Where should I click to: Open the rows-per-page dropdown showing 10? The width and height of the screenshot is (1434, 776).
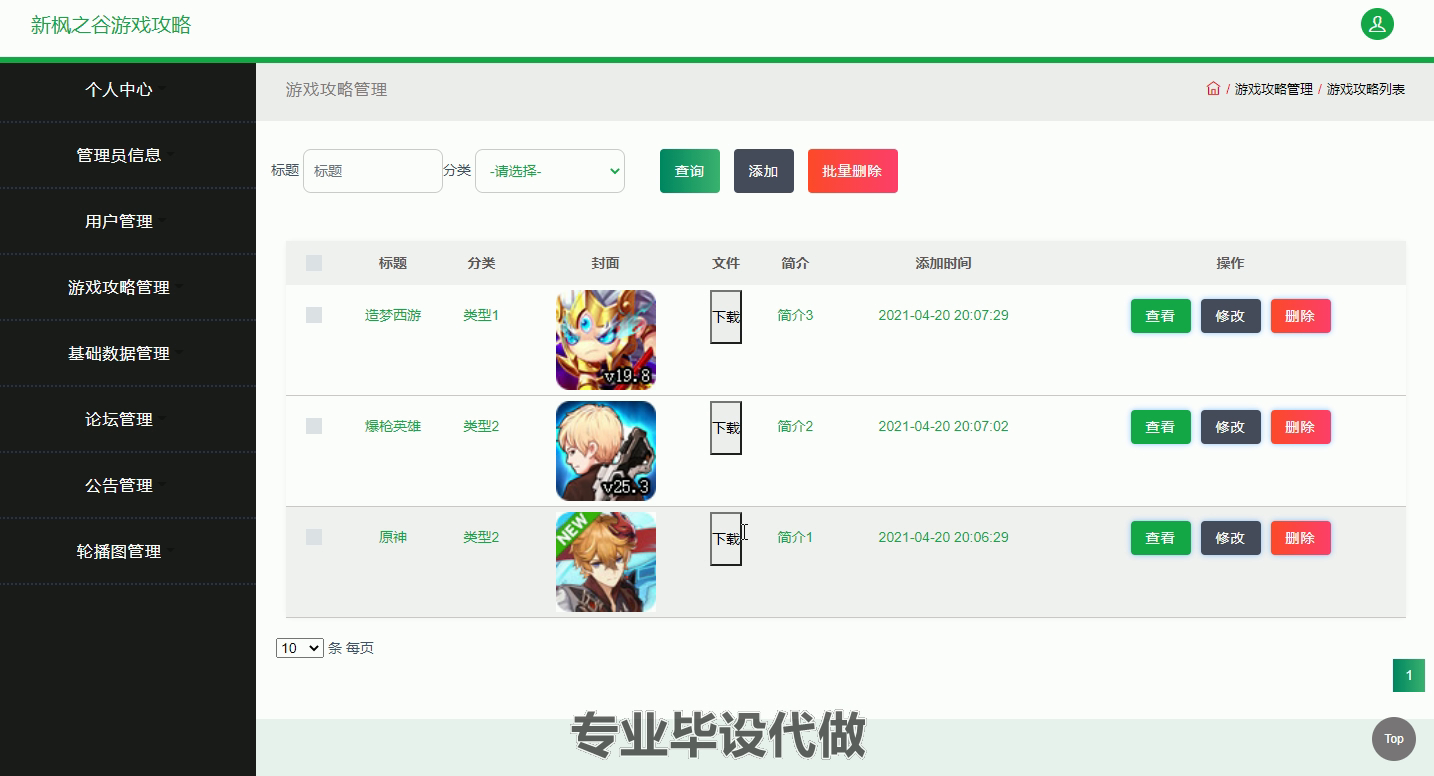(x=300, y=648)
